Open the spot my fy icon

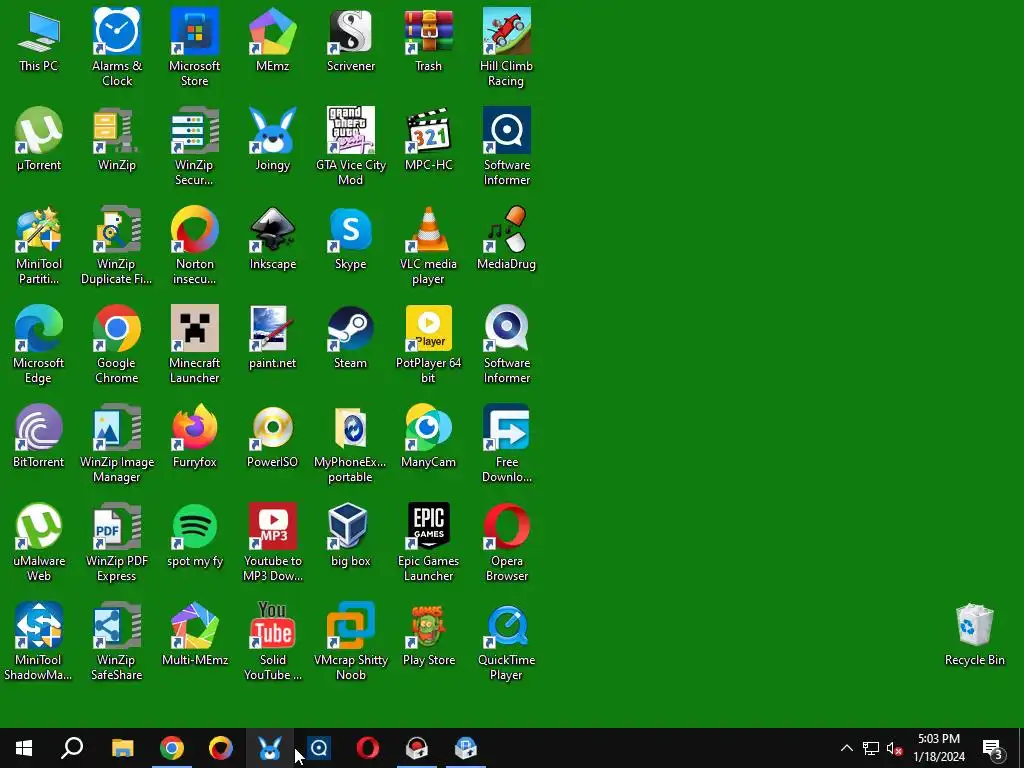pyautogui.click(x=195, y=535)
